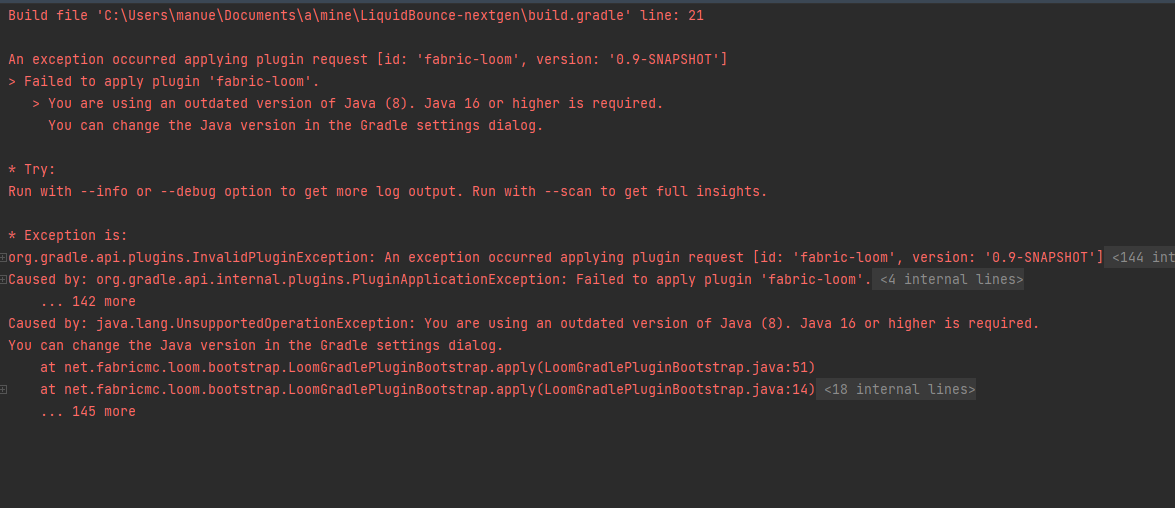Click the '... 145 more' line

tap(88, 412)
